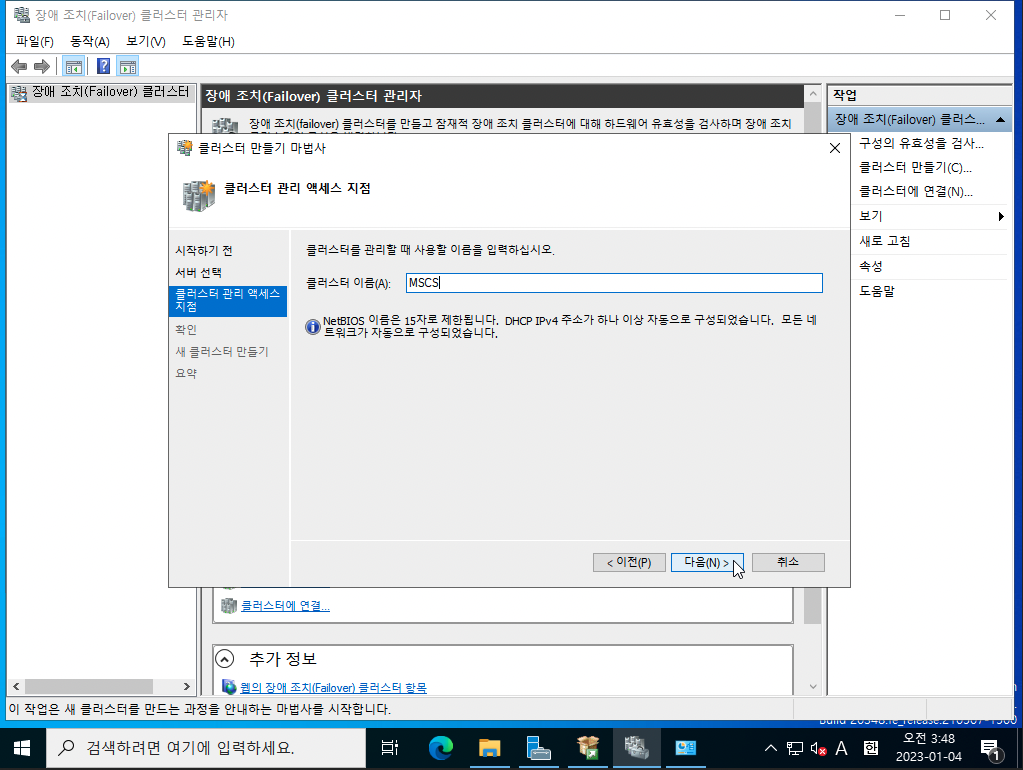The image size is (1023, 770).
Task: Click the 다음(N) > button
Action: point(707,562)
